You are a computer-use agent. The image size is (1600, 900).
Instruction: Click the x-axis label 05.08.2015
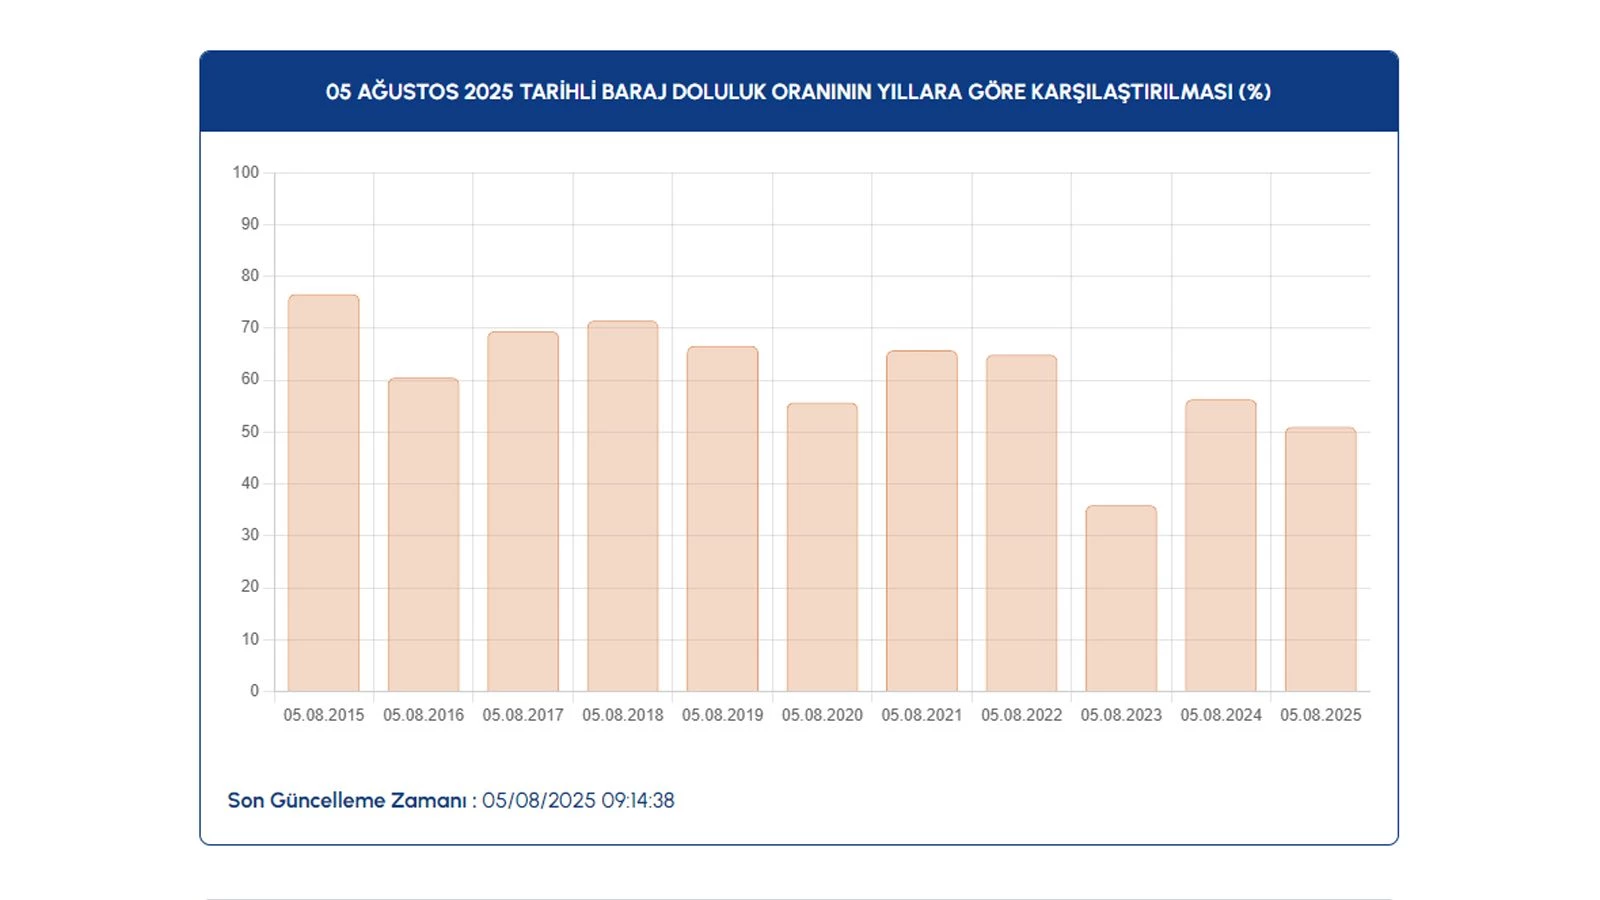point(323,715)
